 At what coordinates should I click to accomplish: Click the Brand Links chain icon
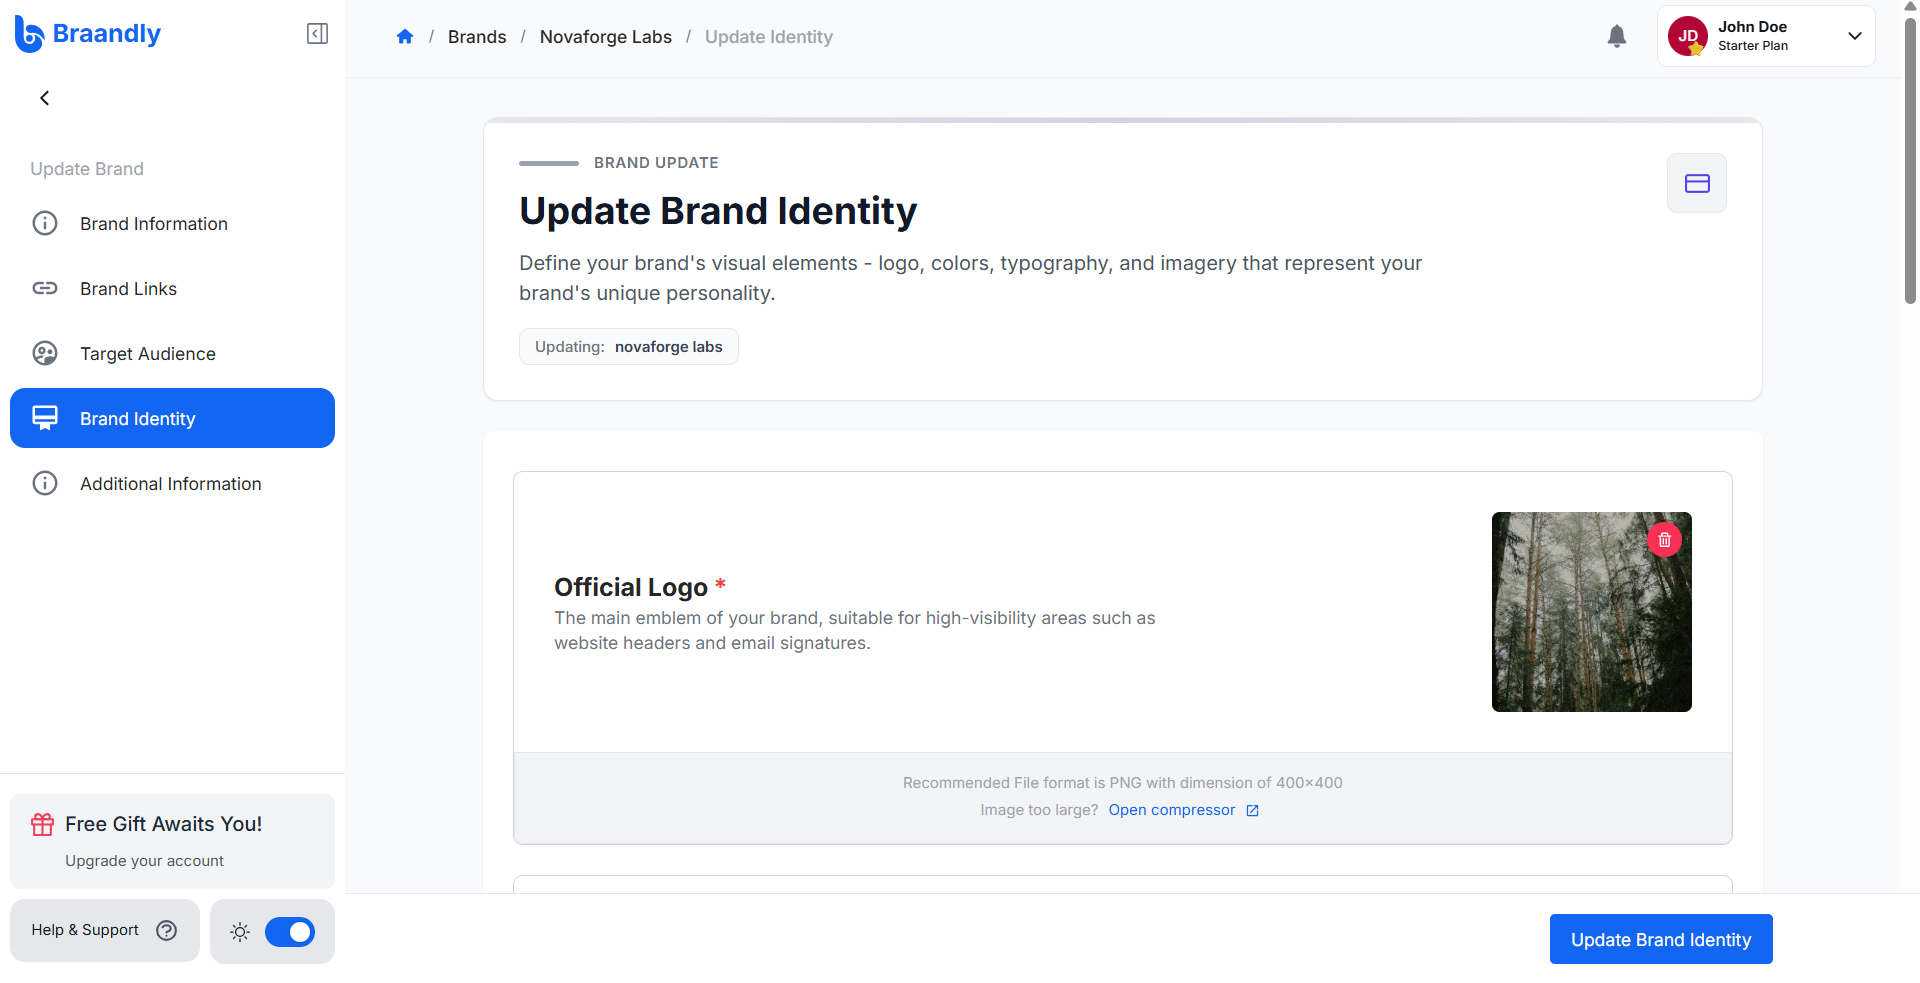click(x=45, y=288)
